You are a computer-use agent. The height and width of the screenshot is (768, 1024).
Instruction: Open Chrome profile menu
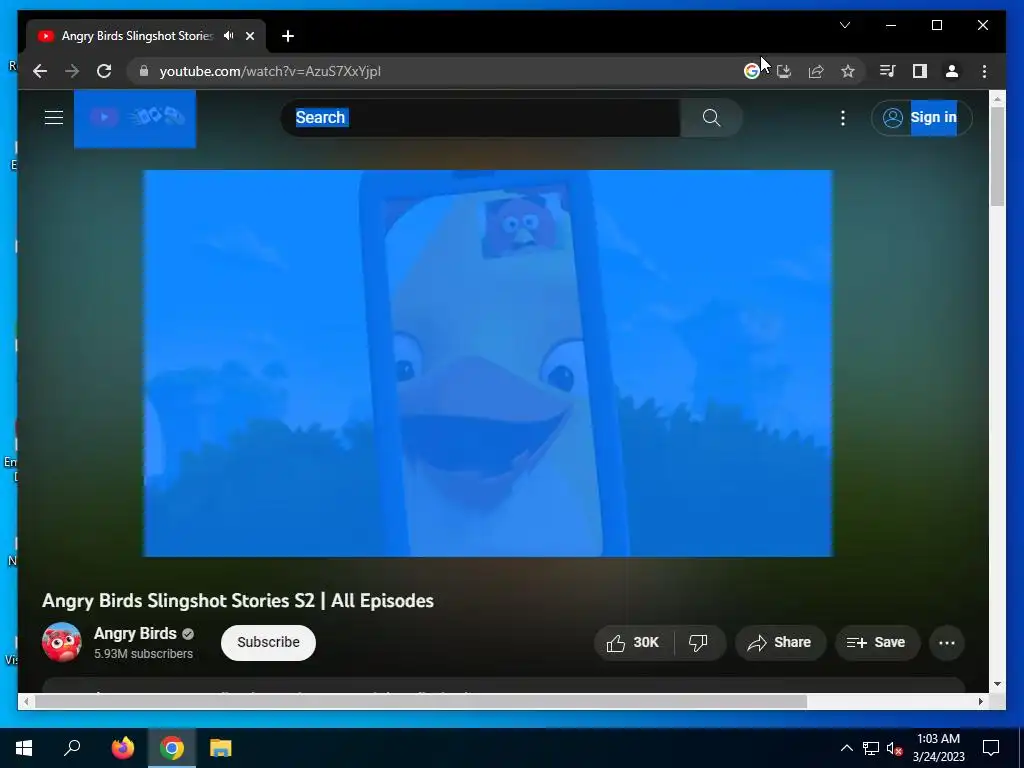click(x=952, y=71)
